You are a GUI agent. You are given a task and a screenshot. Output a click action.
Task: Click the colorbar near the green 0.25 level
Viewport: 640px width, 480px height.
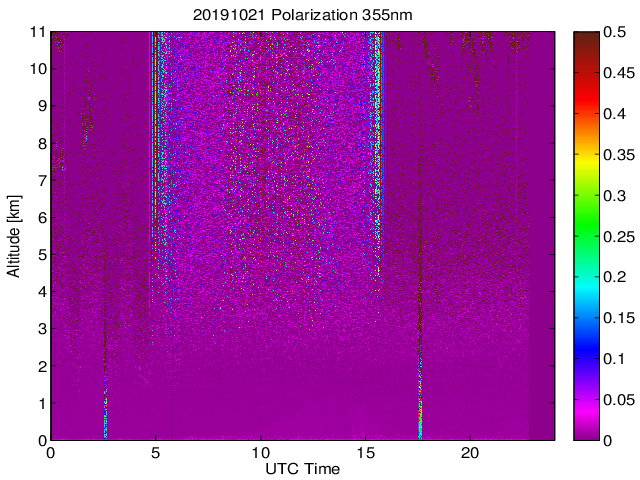tap(587, 236)
